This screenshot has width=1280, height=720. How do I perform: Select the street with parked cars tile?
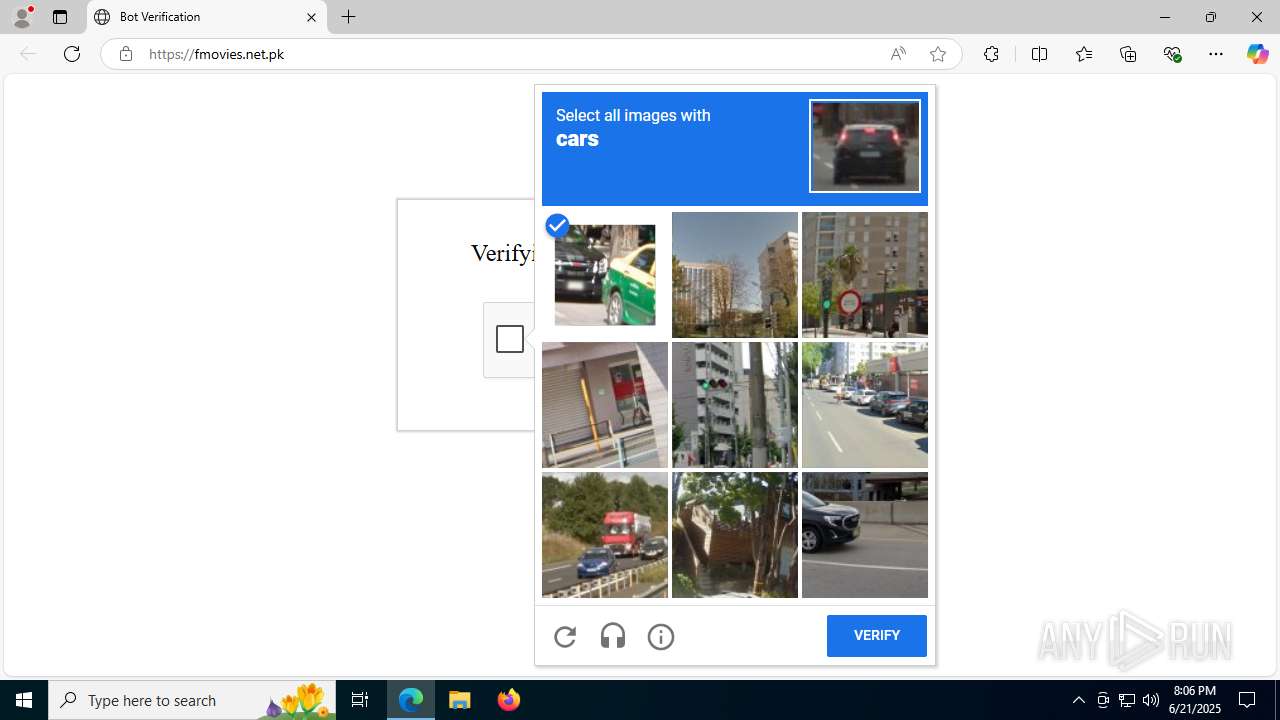(x=865, y=405)
